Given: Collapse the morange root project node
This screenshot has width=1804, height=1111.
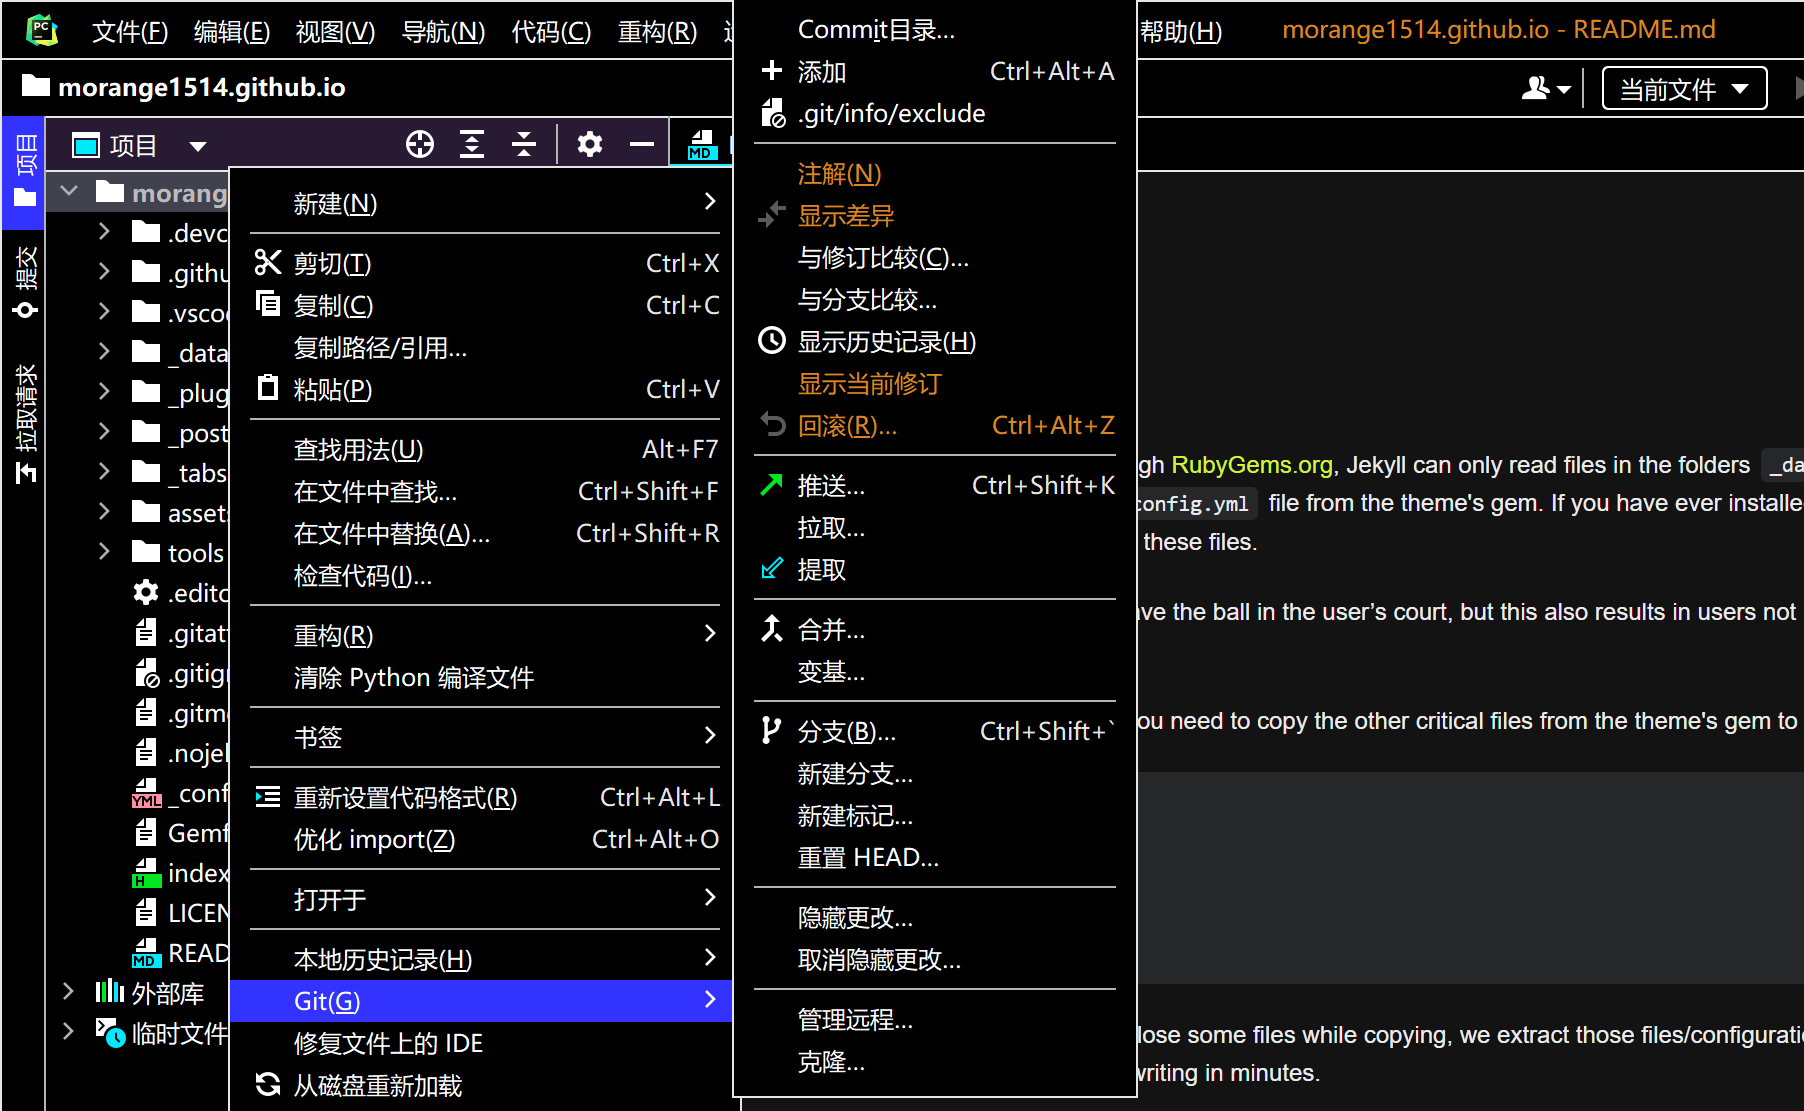Looking at the screenshot, I should [69, 191].
